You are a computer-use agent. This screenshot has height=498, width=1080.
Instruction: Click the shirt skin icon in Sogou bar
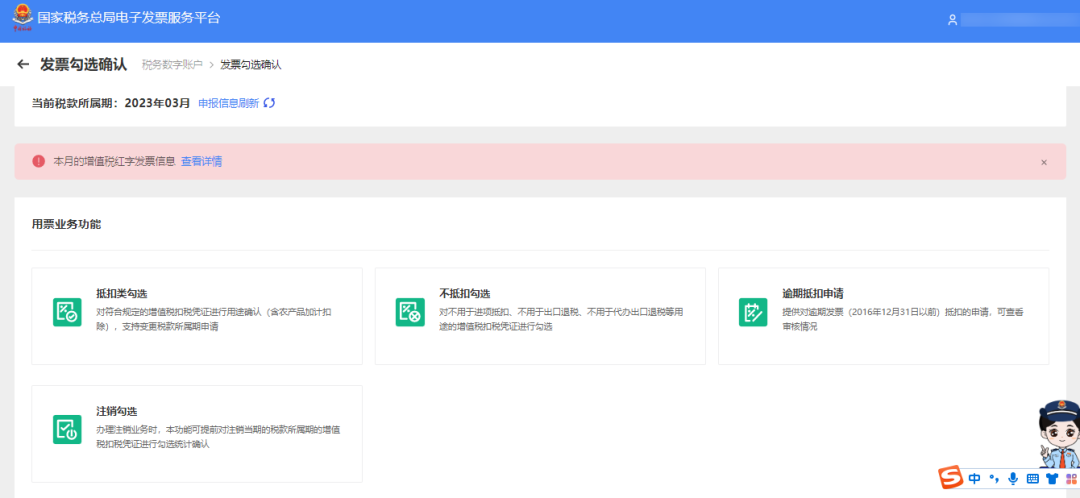tap(1052, 479)
